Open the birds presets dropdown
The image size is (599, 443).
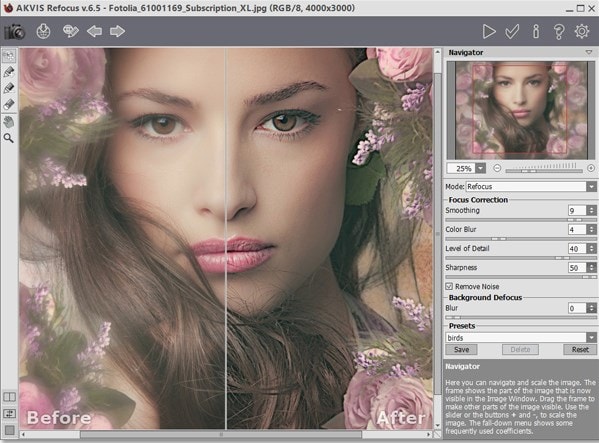[x=591, y=338]
